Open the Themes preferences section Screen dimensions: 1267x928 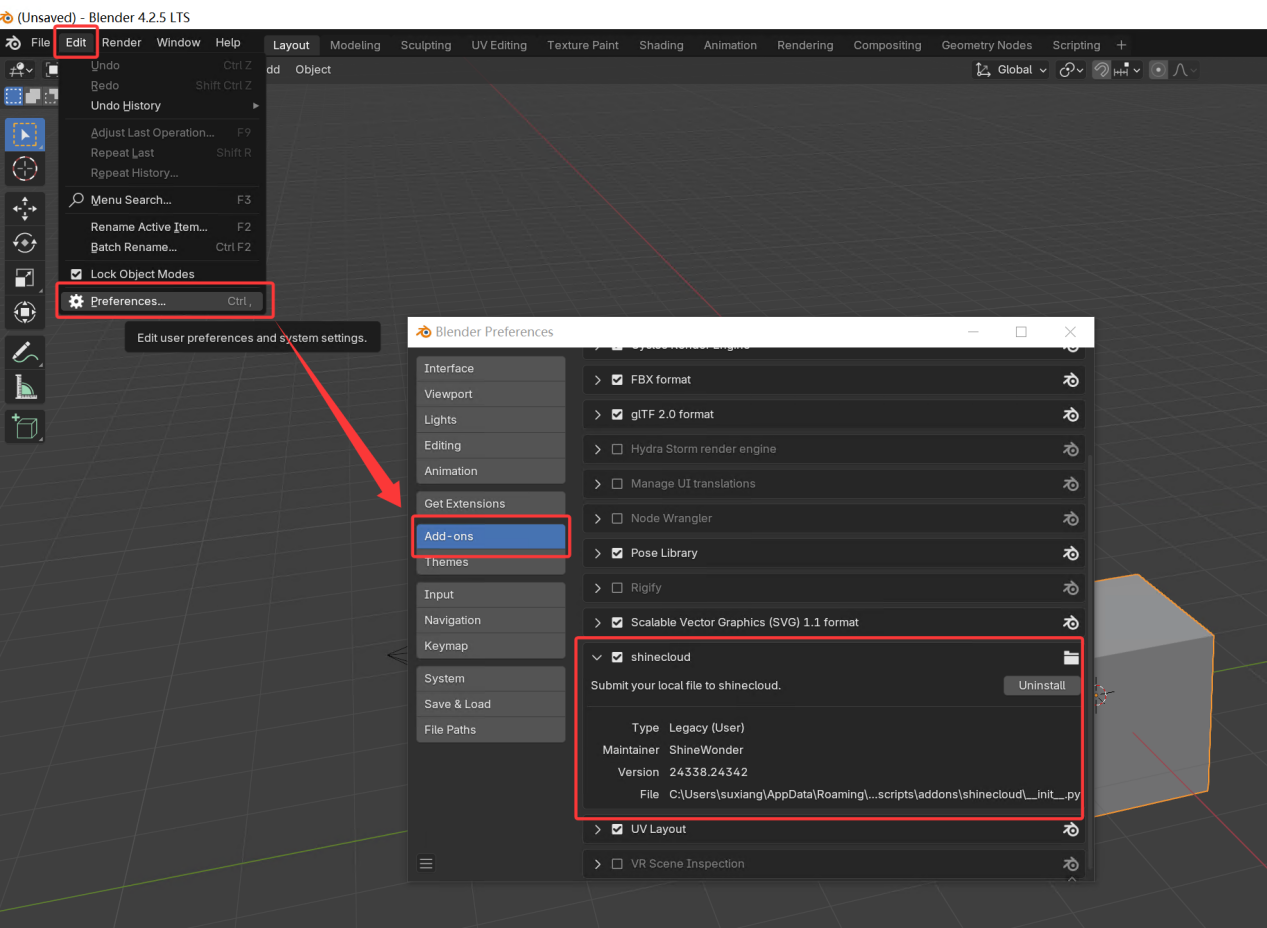(x=491, y=563)
